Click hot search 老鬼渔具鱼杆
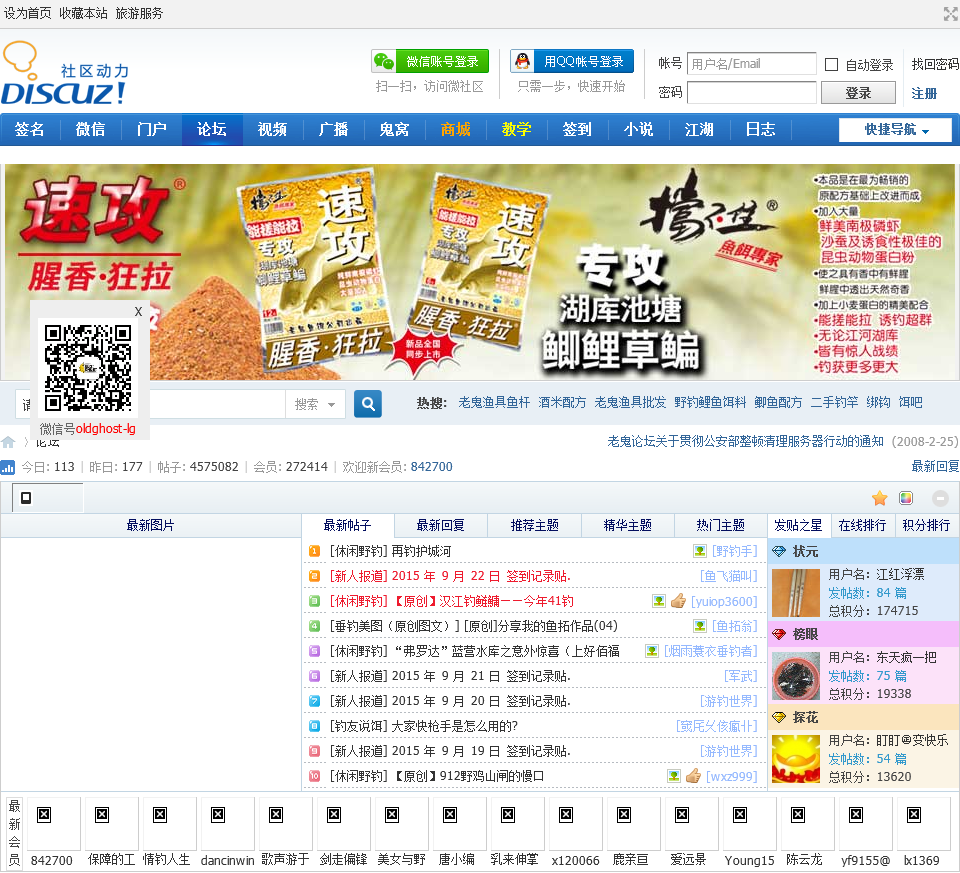 (494, 402)
